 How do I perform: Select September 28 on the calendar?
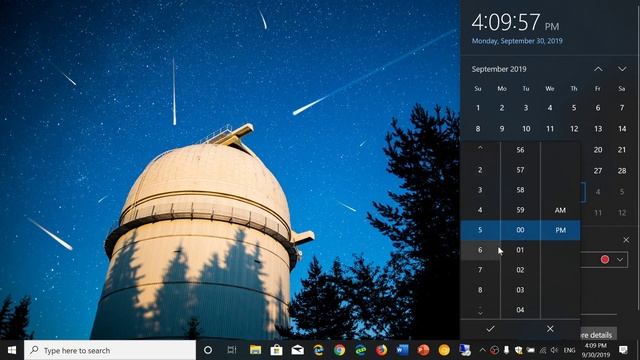click(622, 171)
